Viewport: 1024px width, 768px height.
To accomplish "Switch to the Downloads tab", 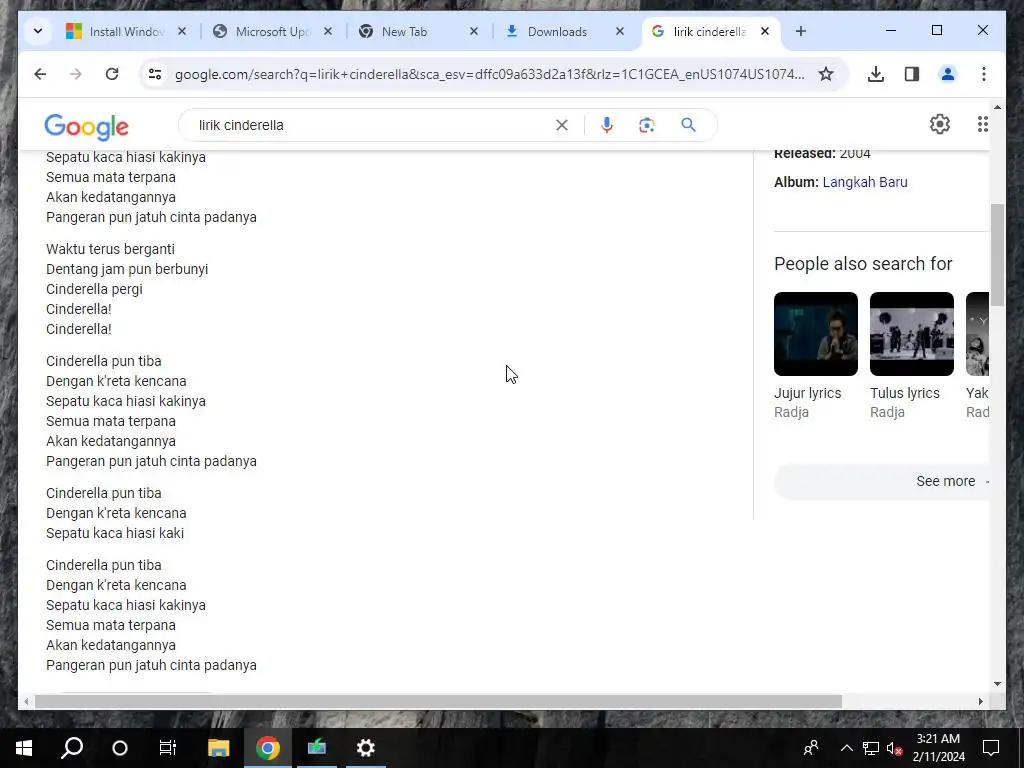I will pos(565,31).
